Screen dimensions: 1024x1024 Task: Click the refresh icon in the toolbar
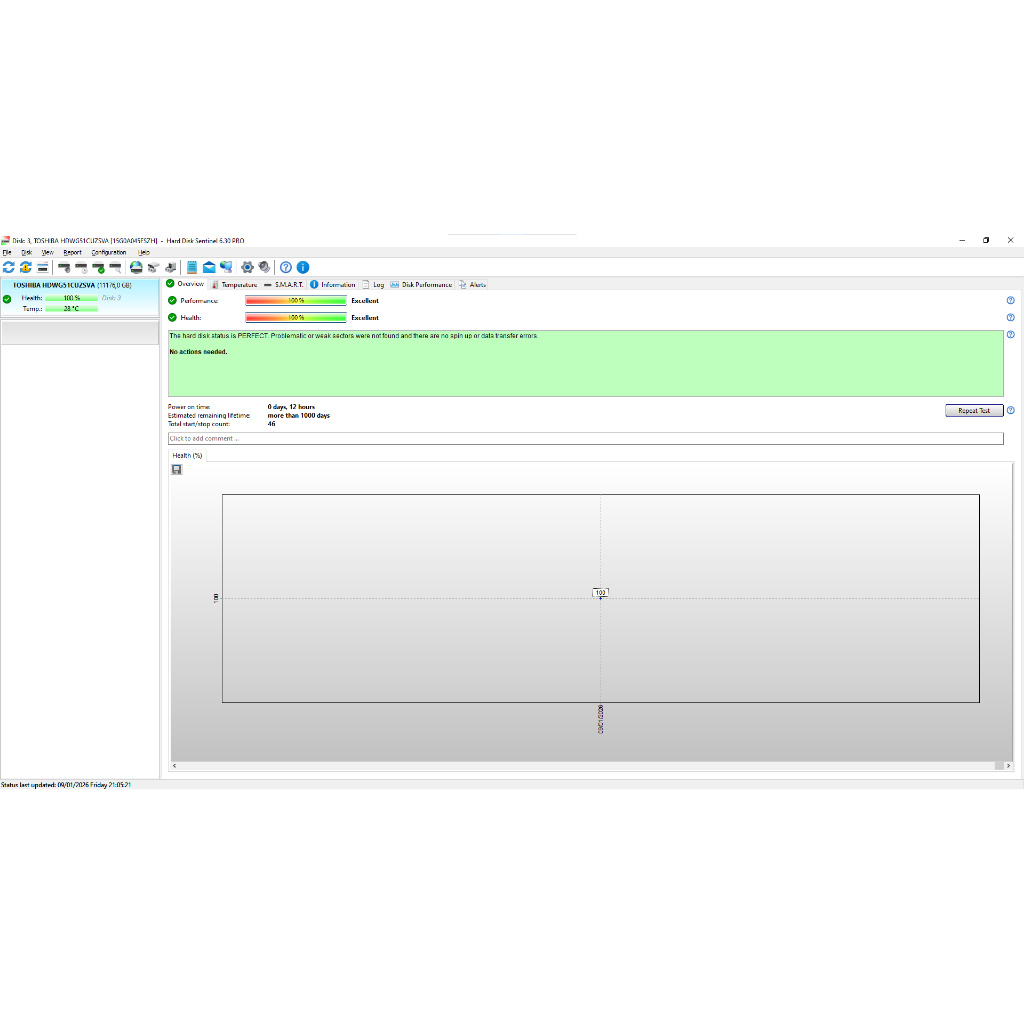click(x=9, y=267)
